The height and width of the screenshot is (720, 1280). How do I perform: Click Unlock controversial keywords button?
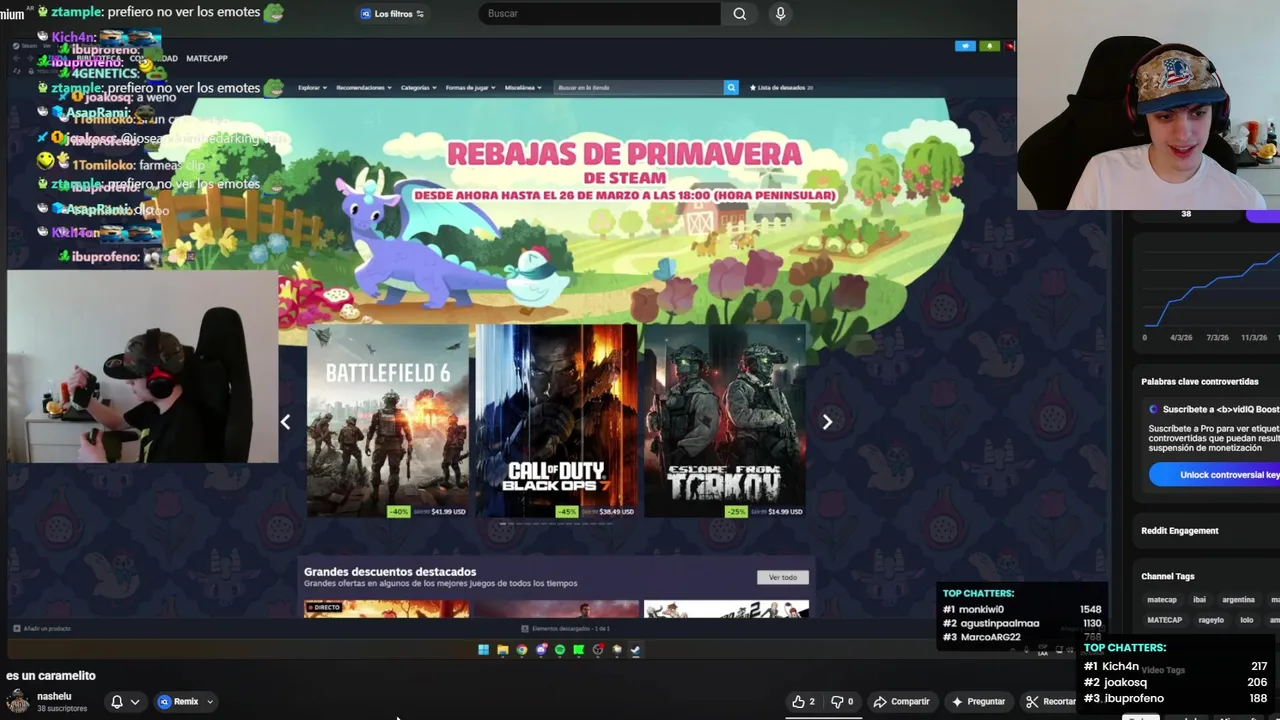[x=1214, y=474]
